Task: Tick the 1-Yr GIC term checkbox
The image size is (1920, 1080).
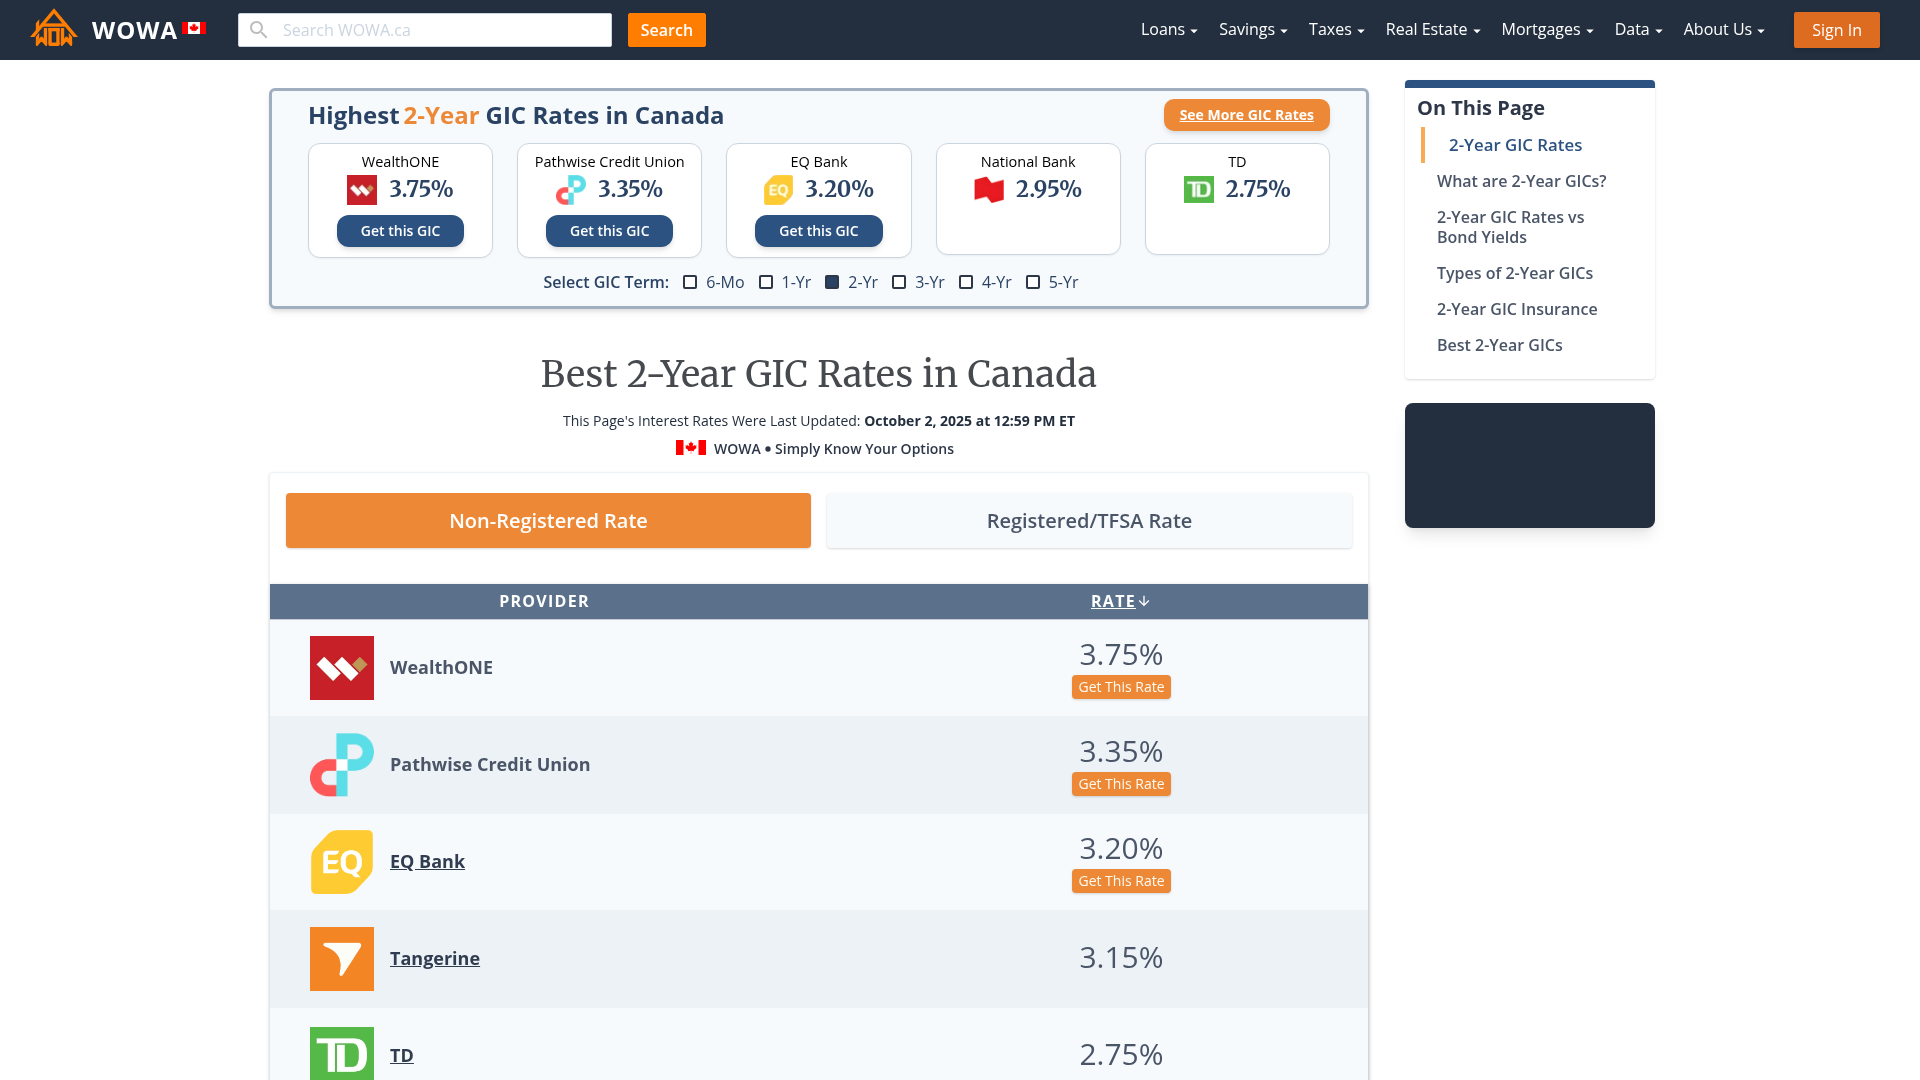Action: 766,283
